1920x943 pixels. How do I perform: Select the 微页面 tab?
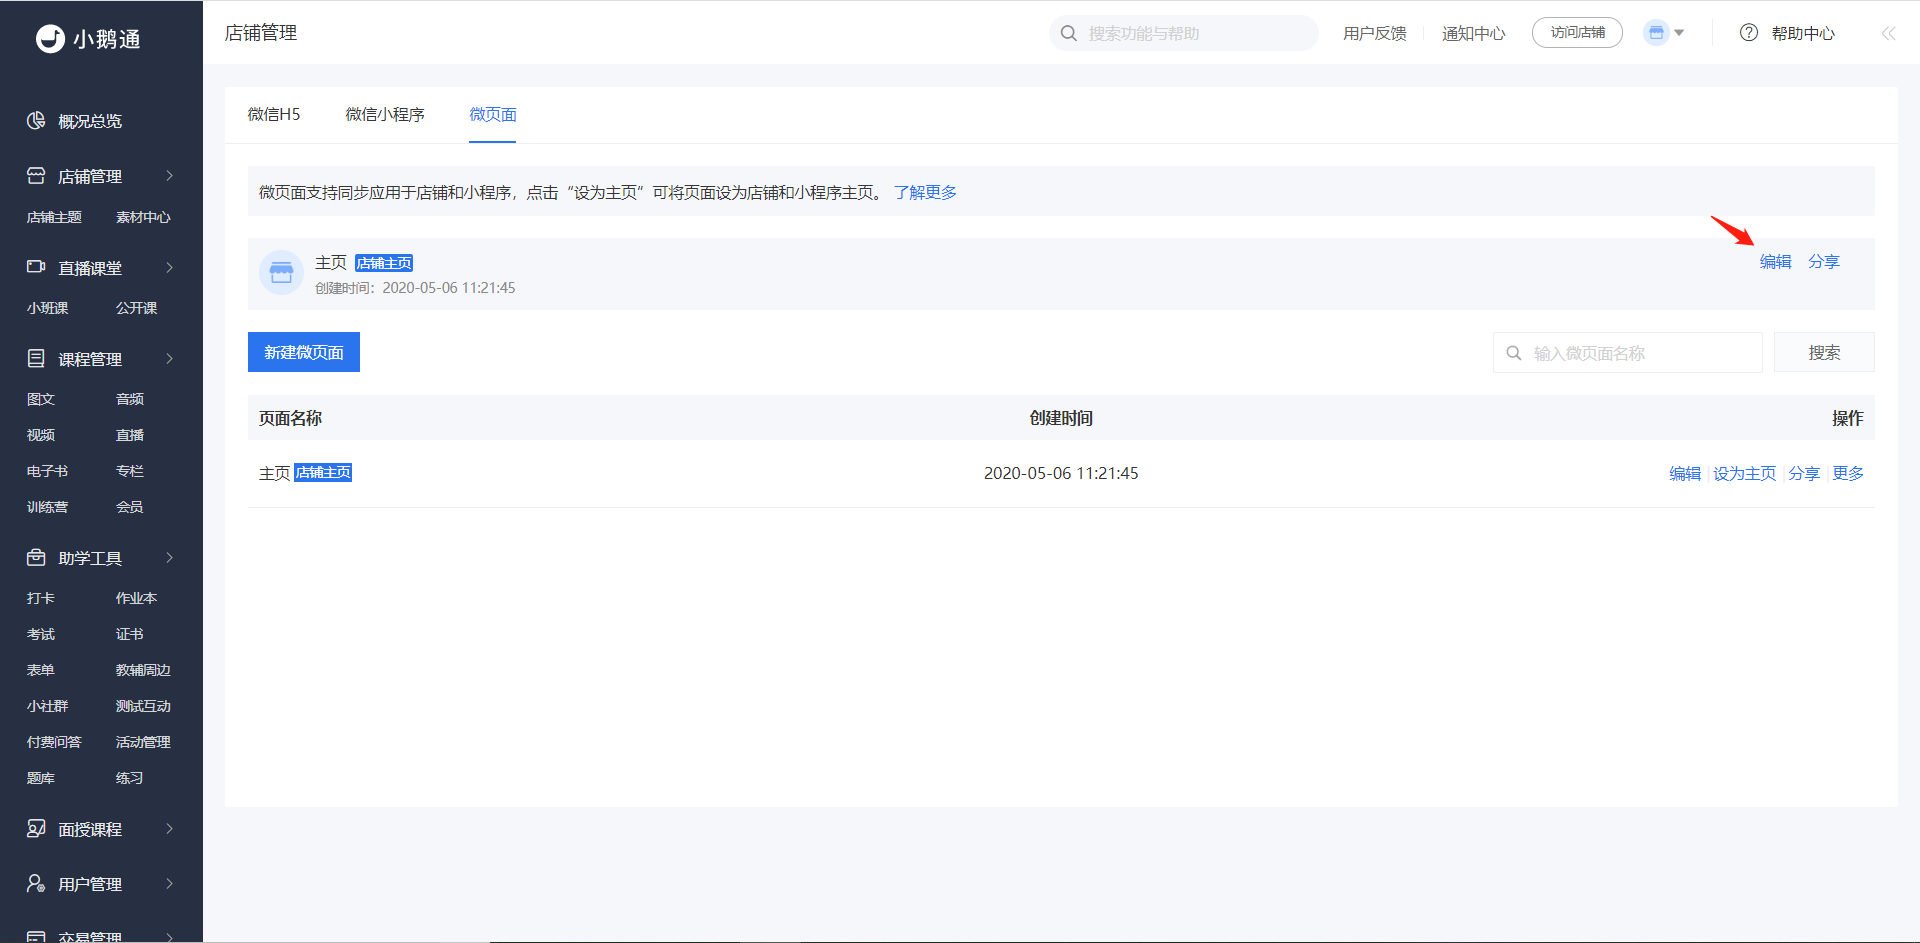pos(493,114)
